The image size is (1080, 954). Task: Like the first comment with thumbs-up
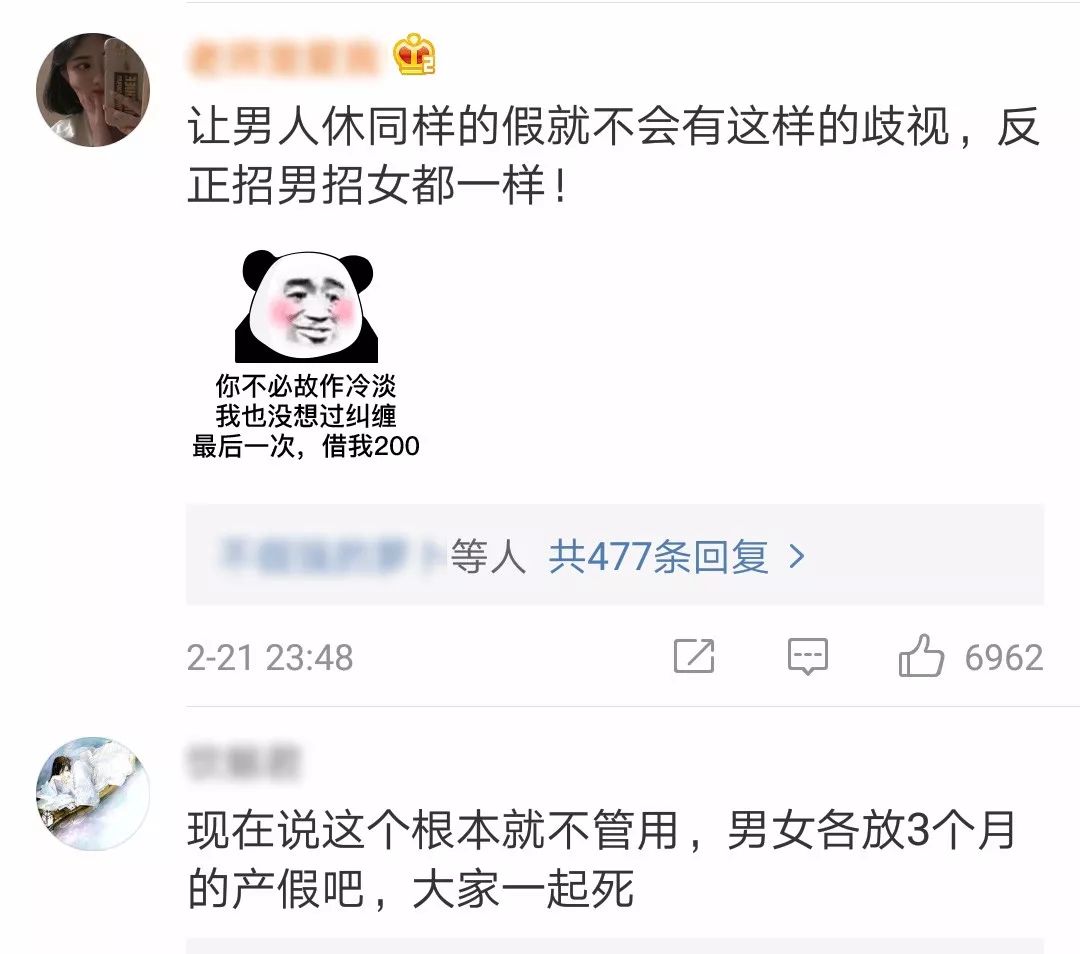(x=921, y=655)
